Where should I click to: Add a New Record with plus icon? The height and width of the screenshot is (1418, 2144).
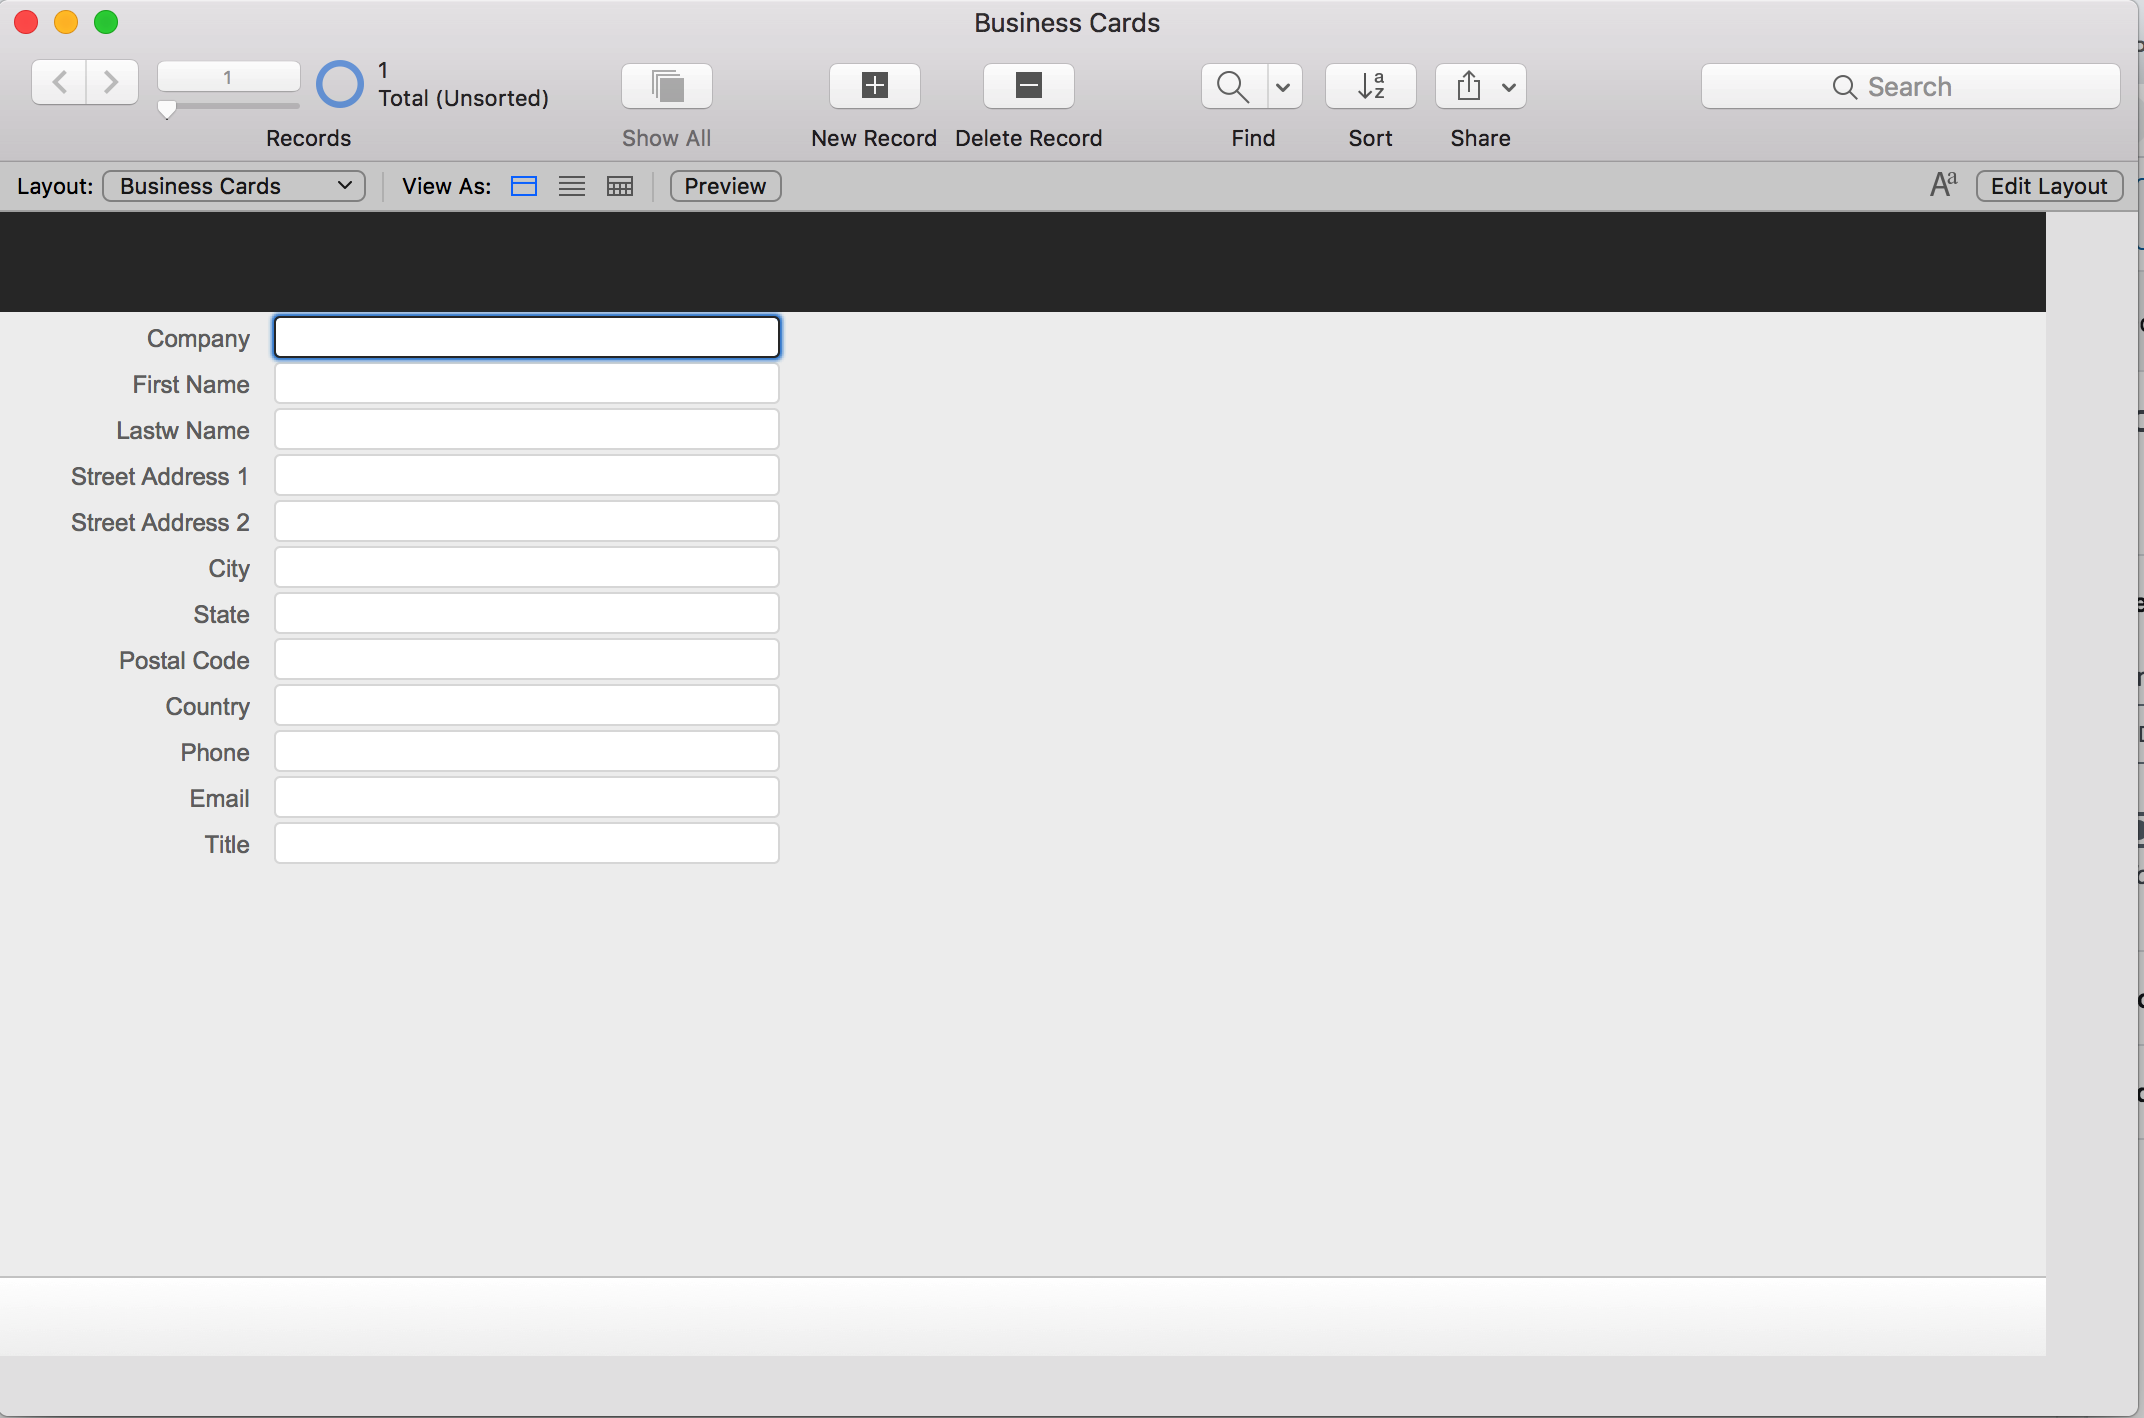875,86
